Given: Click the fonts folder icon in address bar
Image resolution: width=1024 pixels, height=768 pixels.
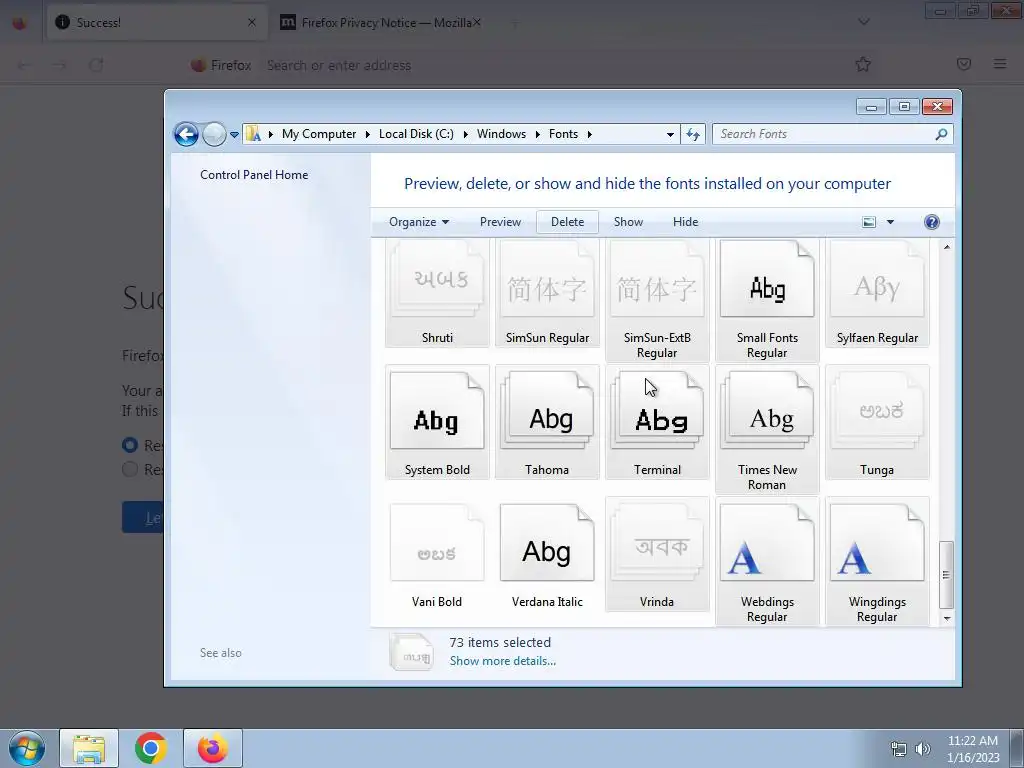Looking at the screenshot, I should pyautogui.click(x=253, y=135).
